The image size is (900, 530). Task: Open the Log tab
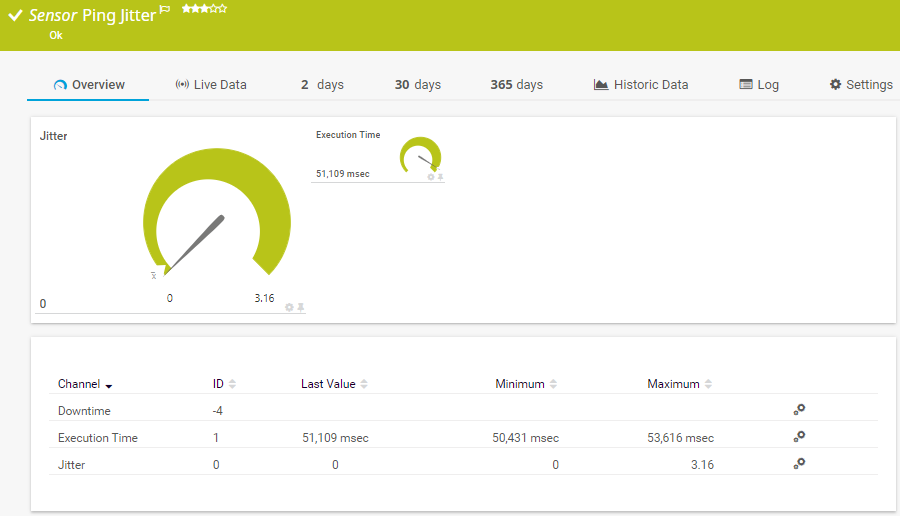coord(759,85)
